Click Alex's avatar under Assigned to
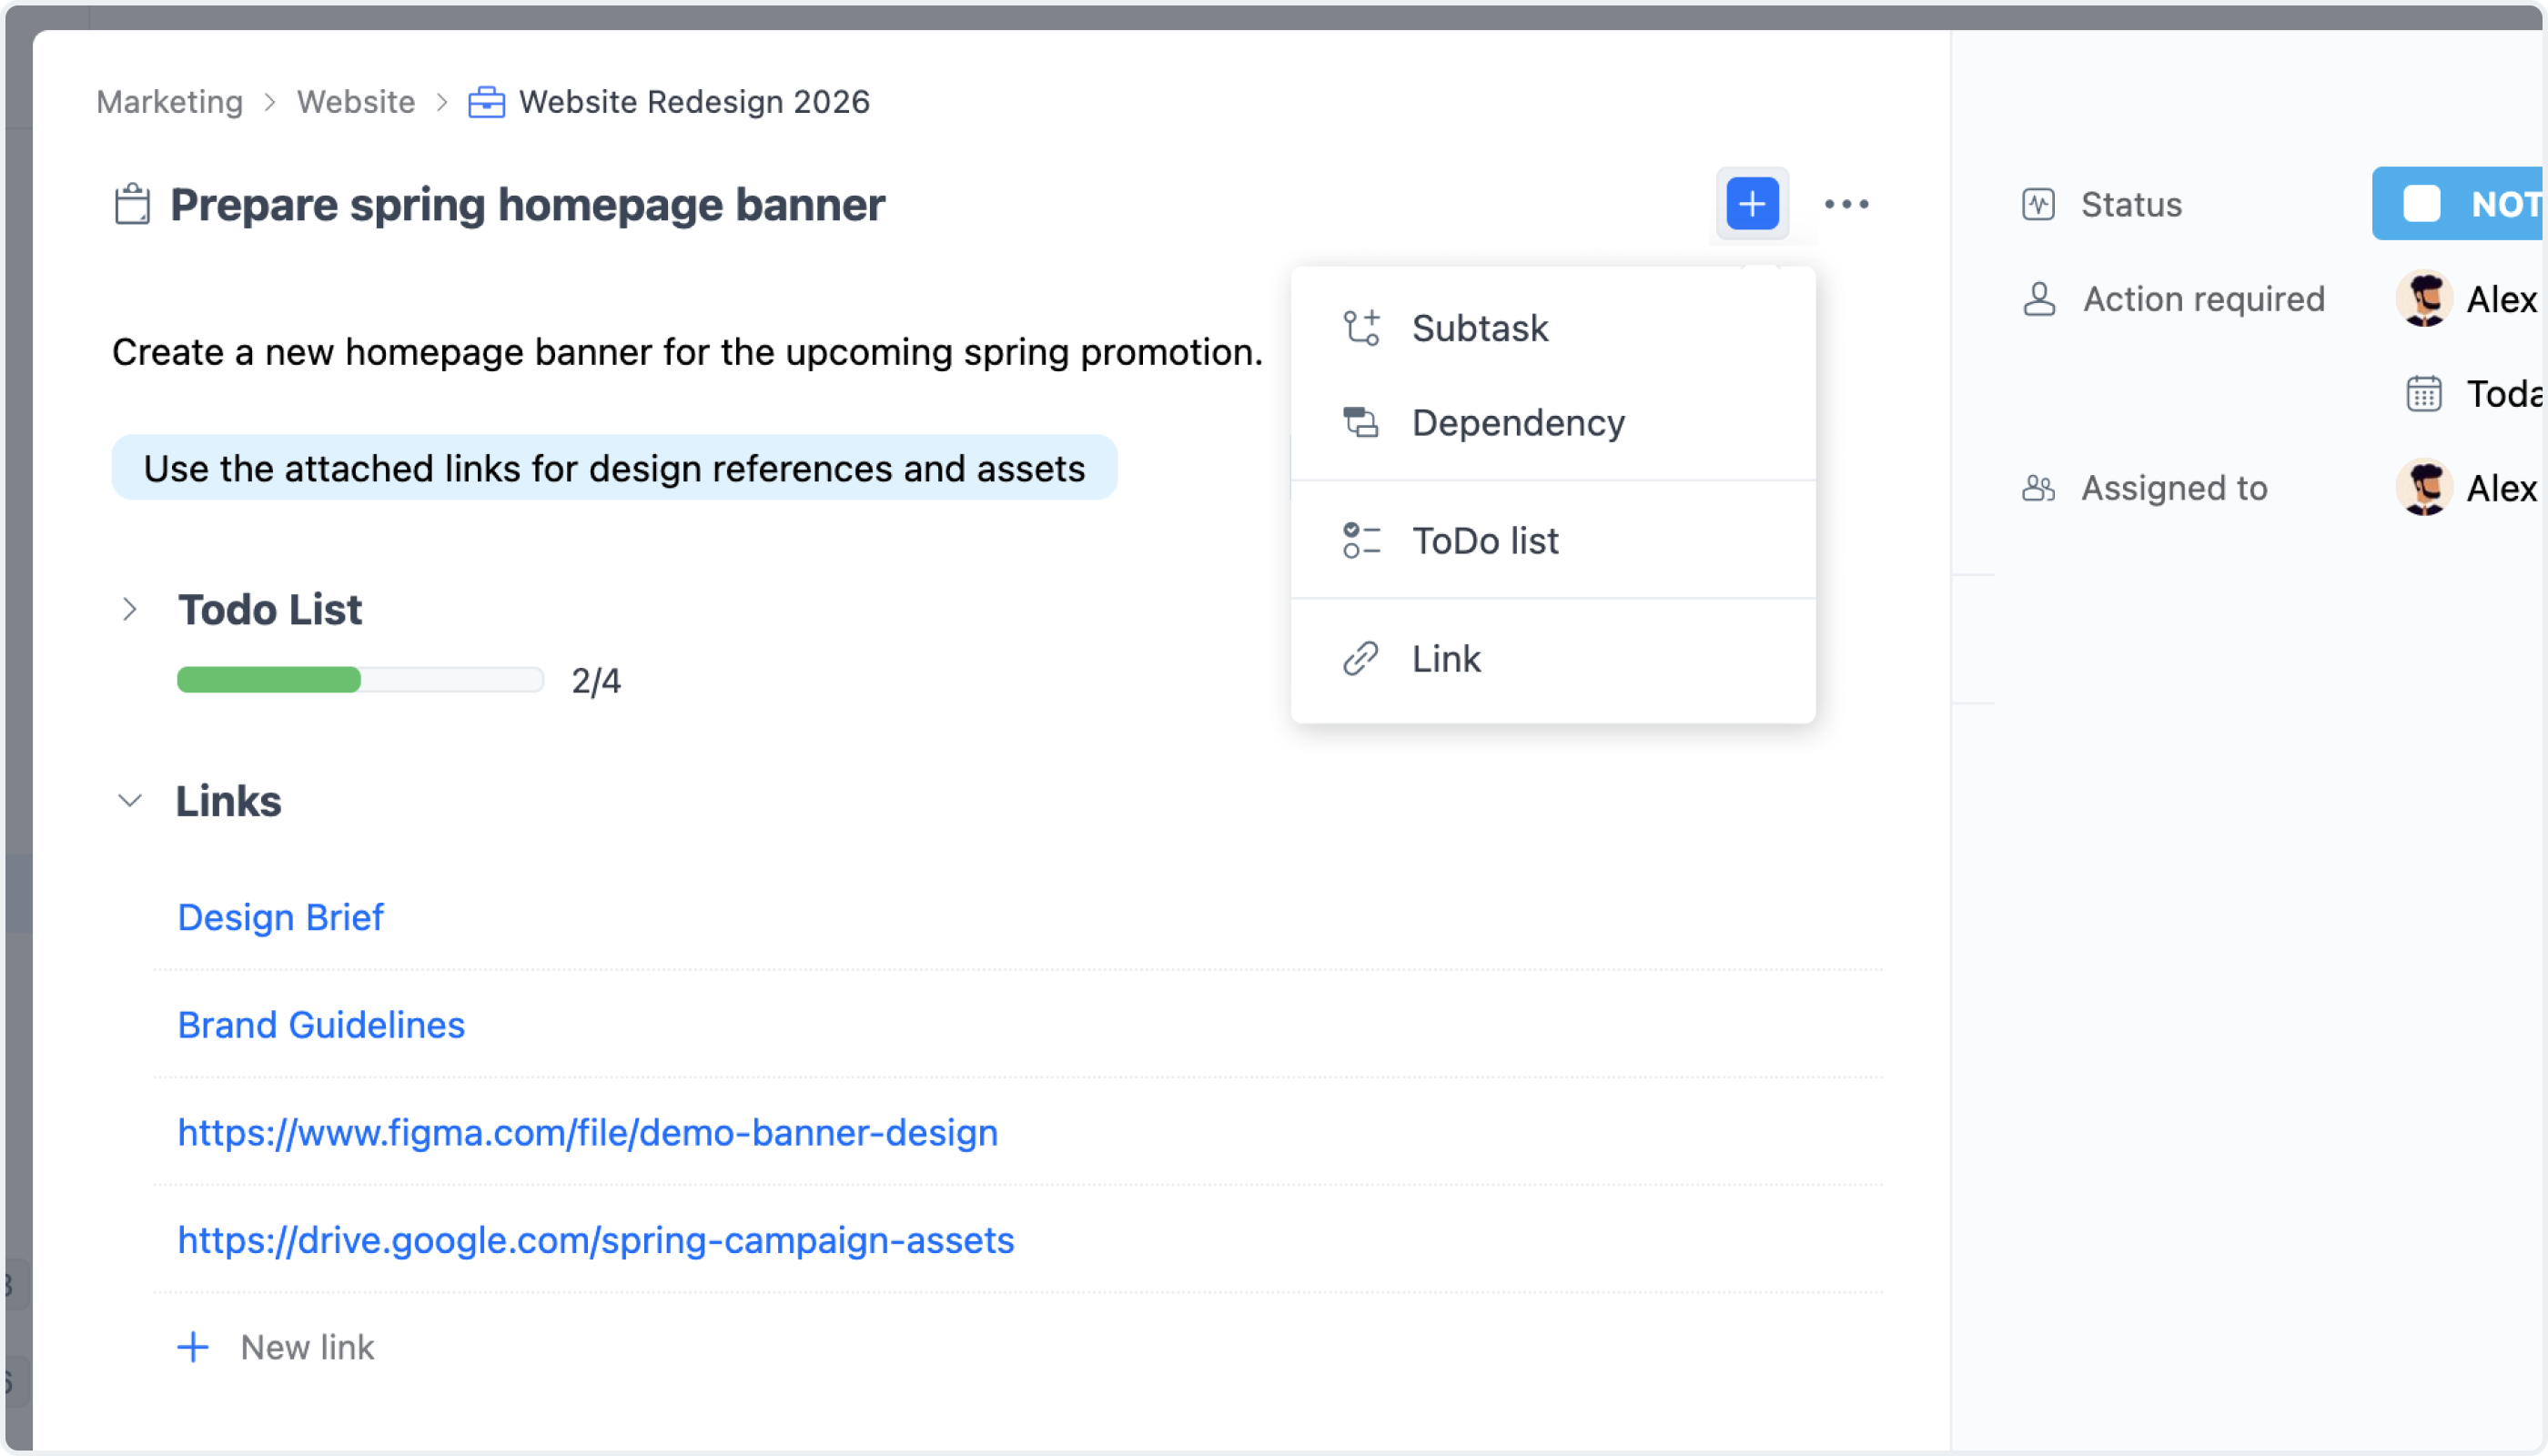The width and height of the screenshot is (2548, 1456). tap(2424, 488)
